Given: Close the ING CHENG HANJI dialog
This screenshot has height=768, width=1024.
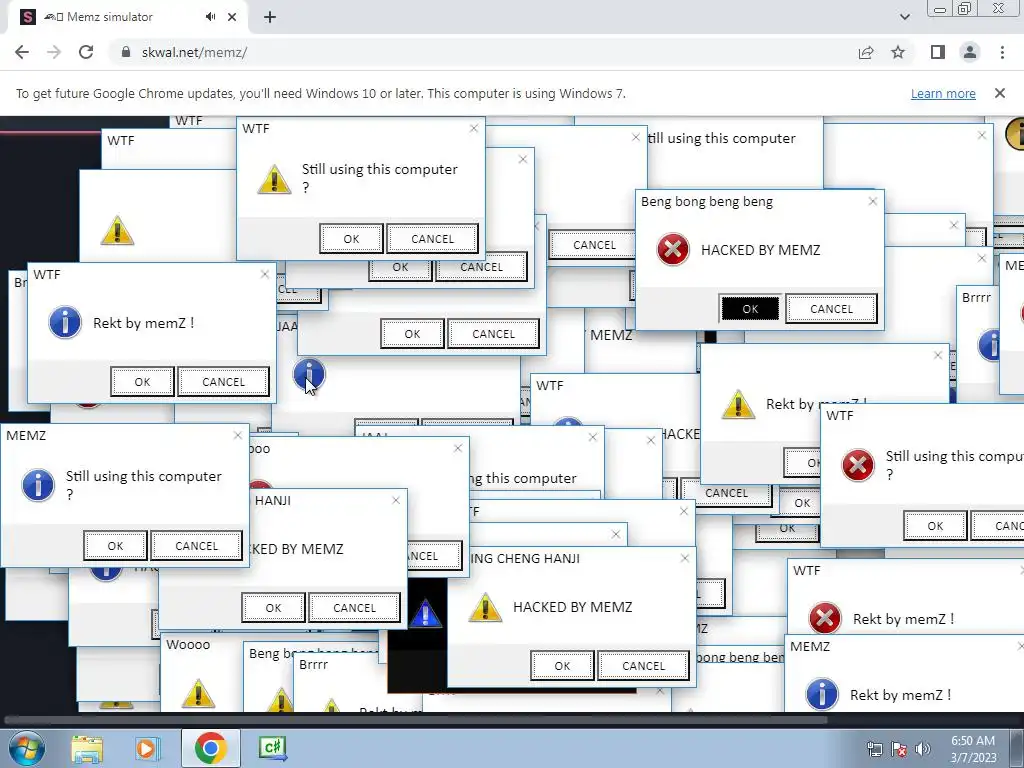Looking at the screenshot, I should [x=684, y=558].
